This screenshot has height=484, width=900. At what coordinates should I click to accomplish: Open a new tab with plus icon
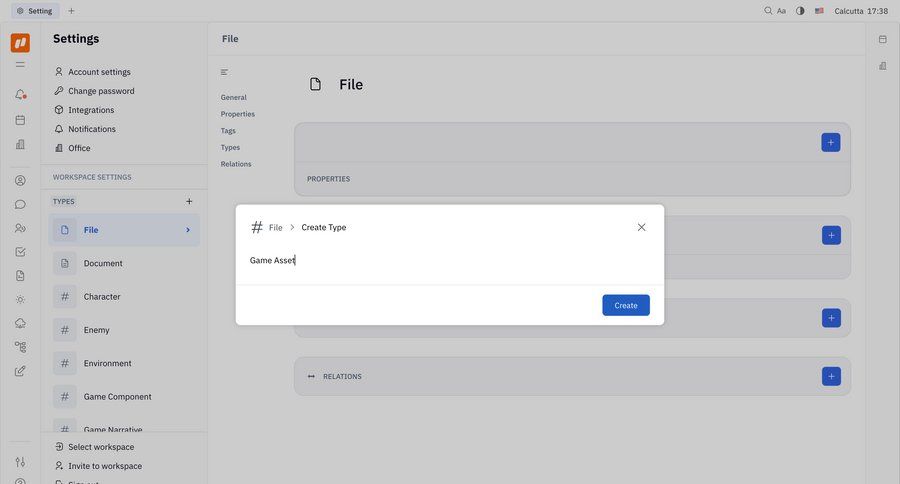point(71,11)
